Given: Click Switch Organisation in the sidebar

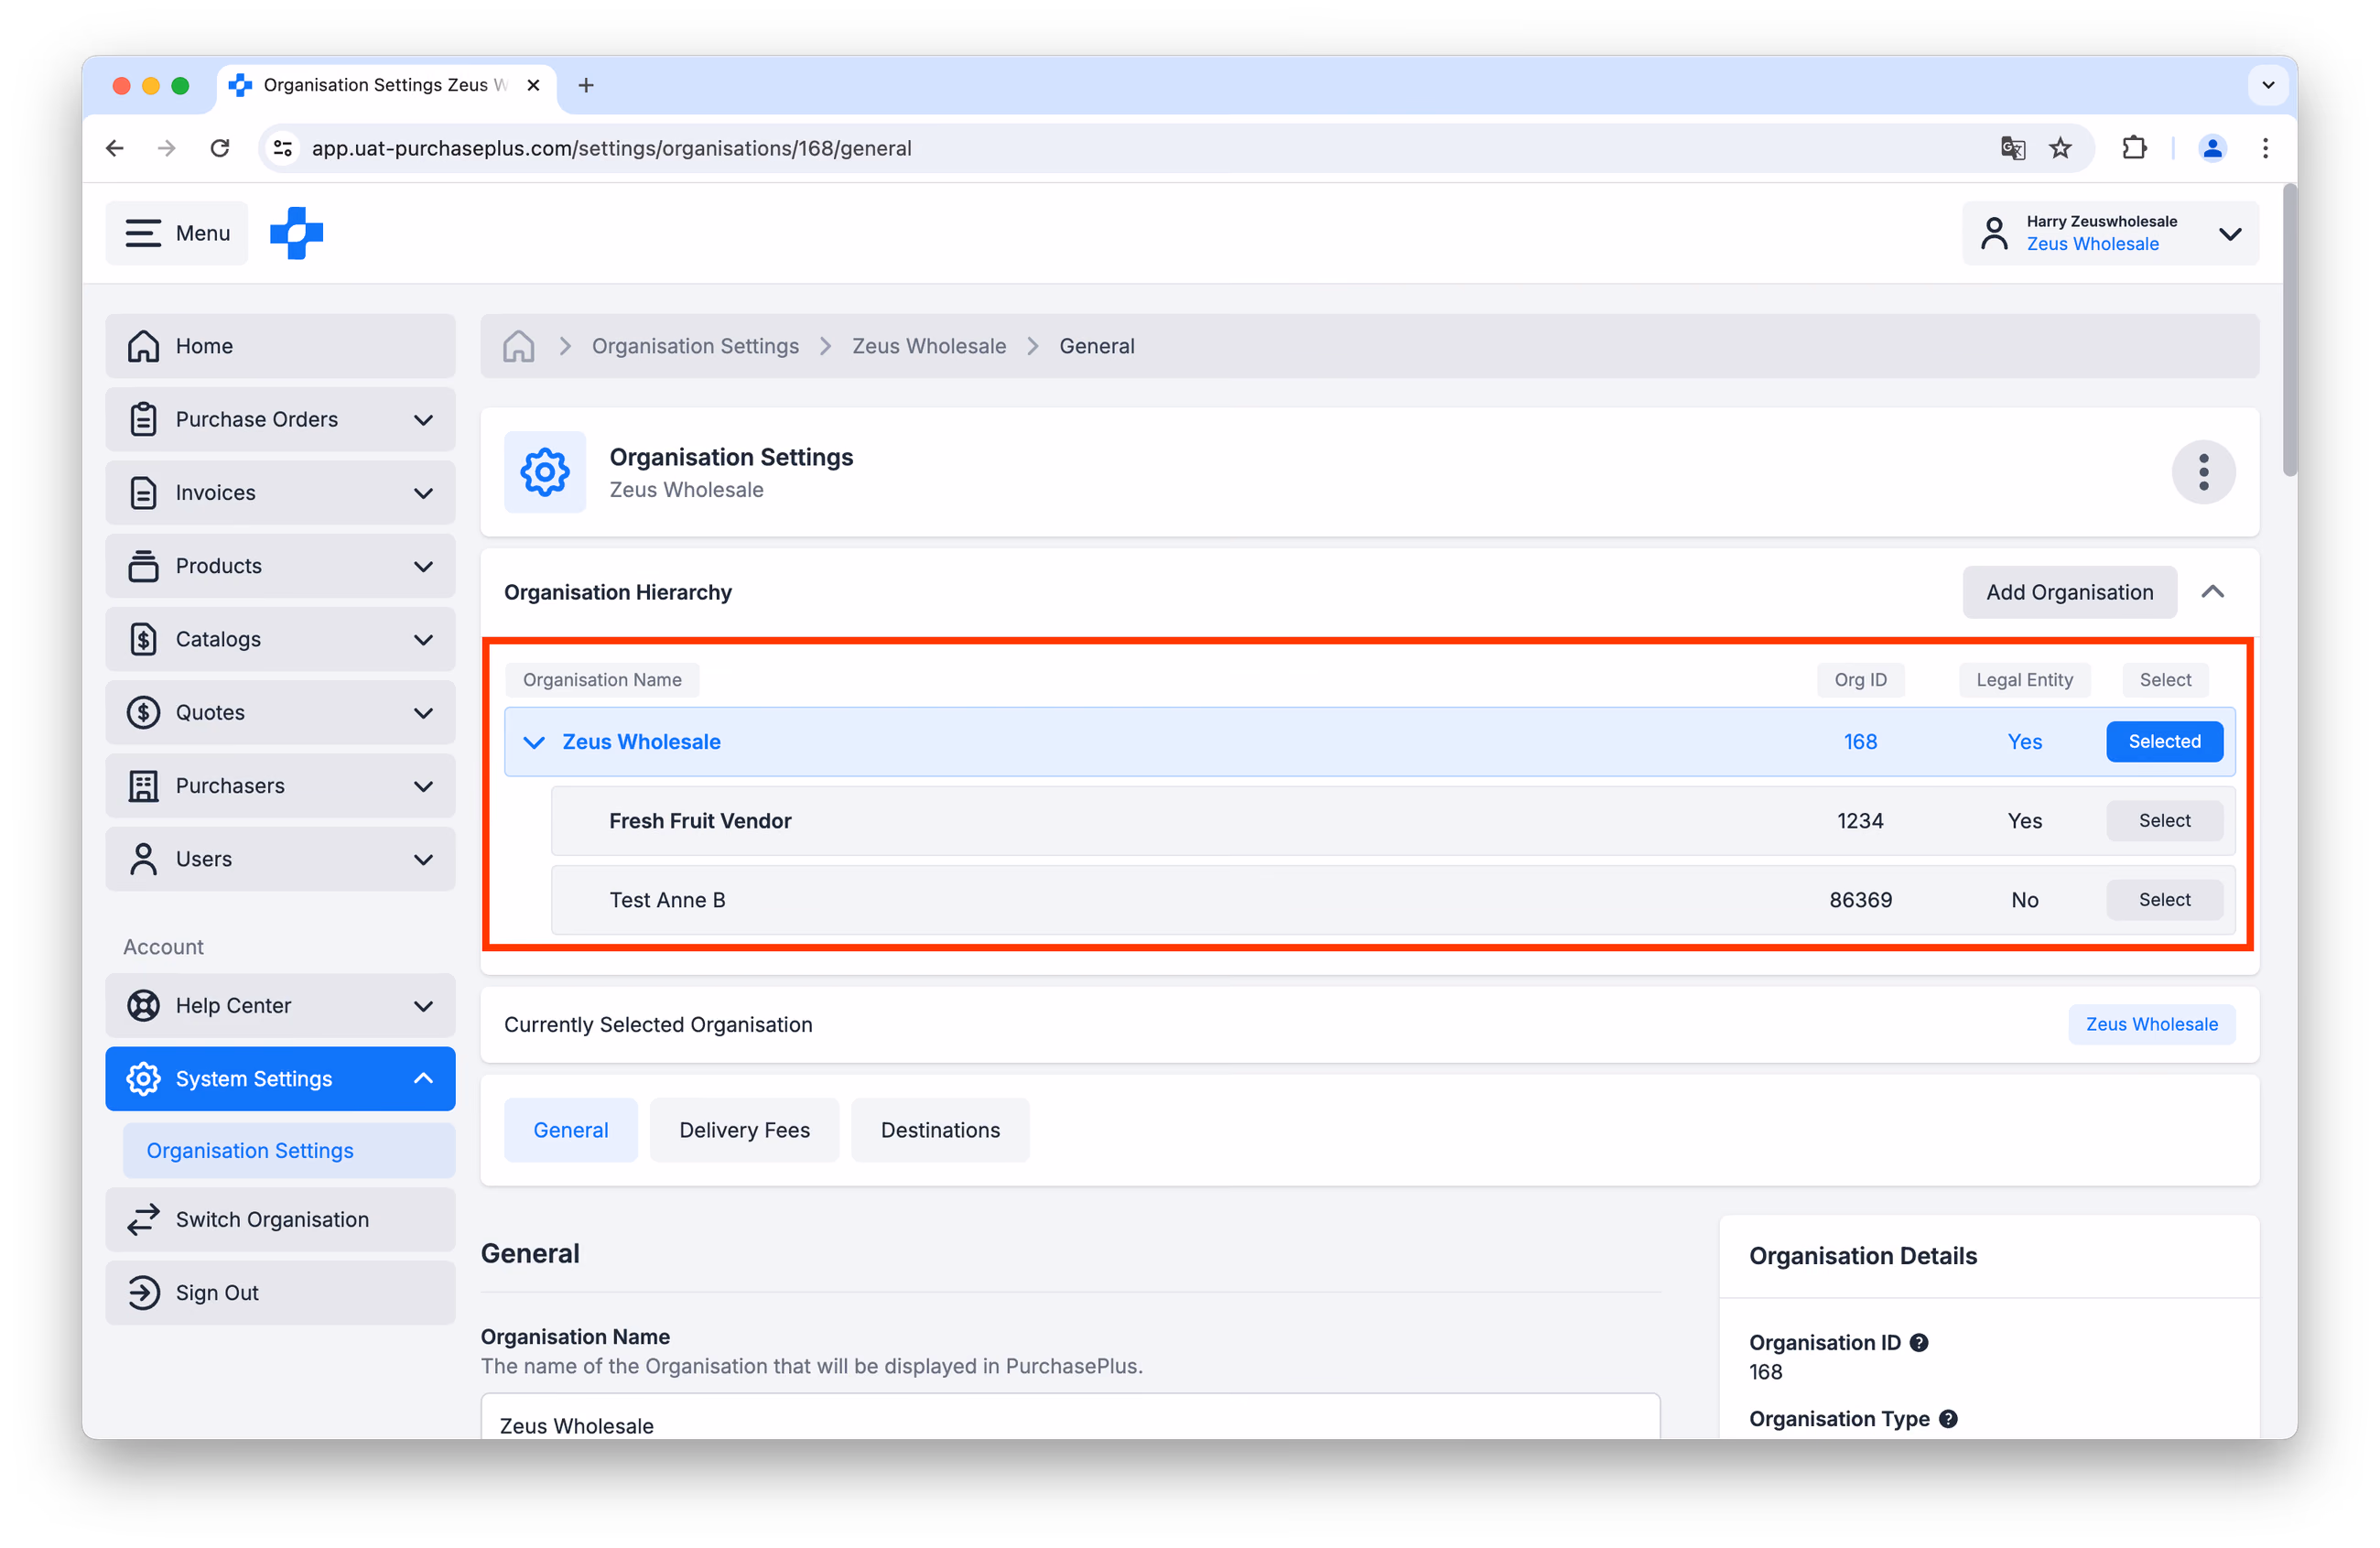Looking at the screenshot, I should click(280, 1220).
